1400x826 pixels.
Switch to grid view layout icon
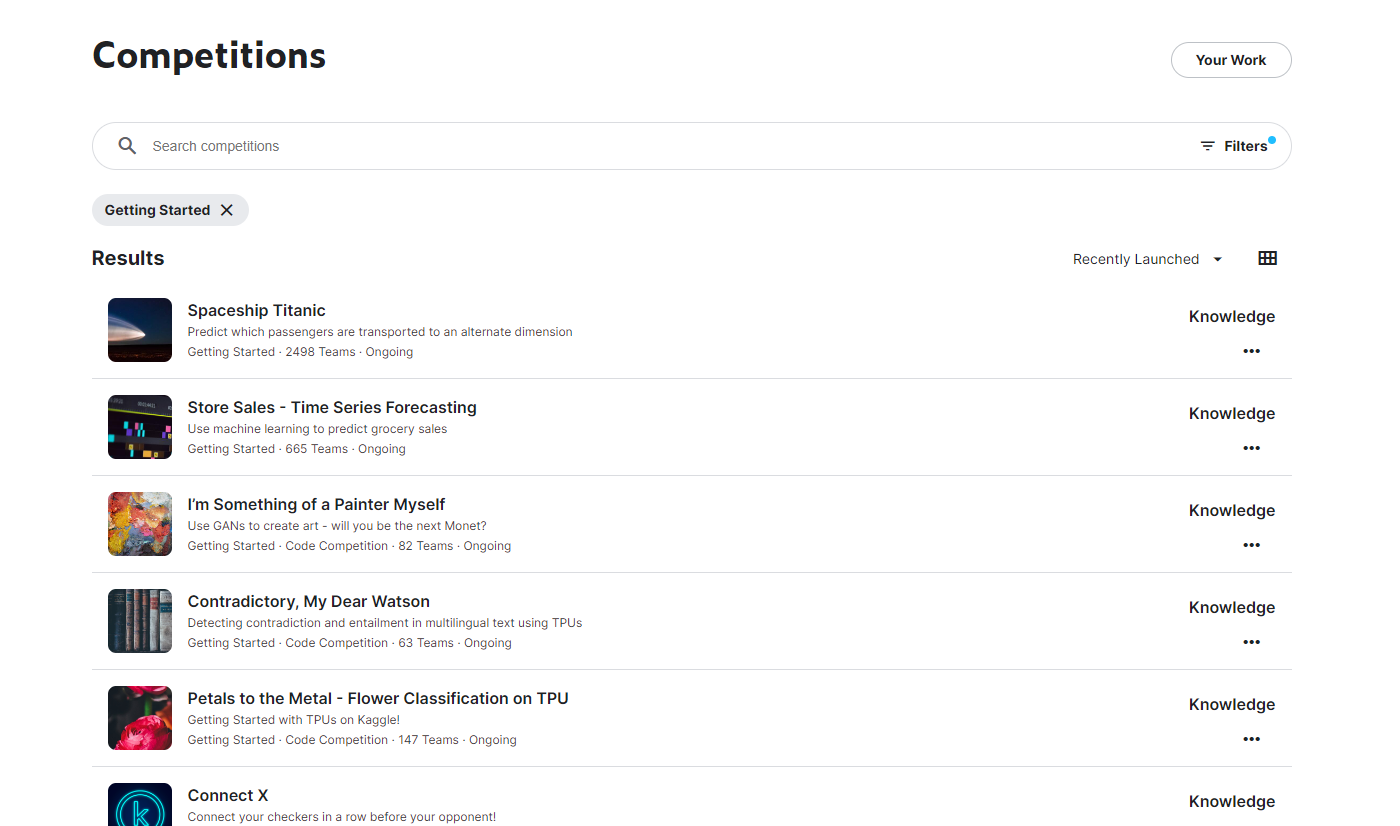click(x=1267, y=258)
